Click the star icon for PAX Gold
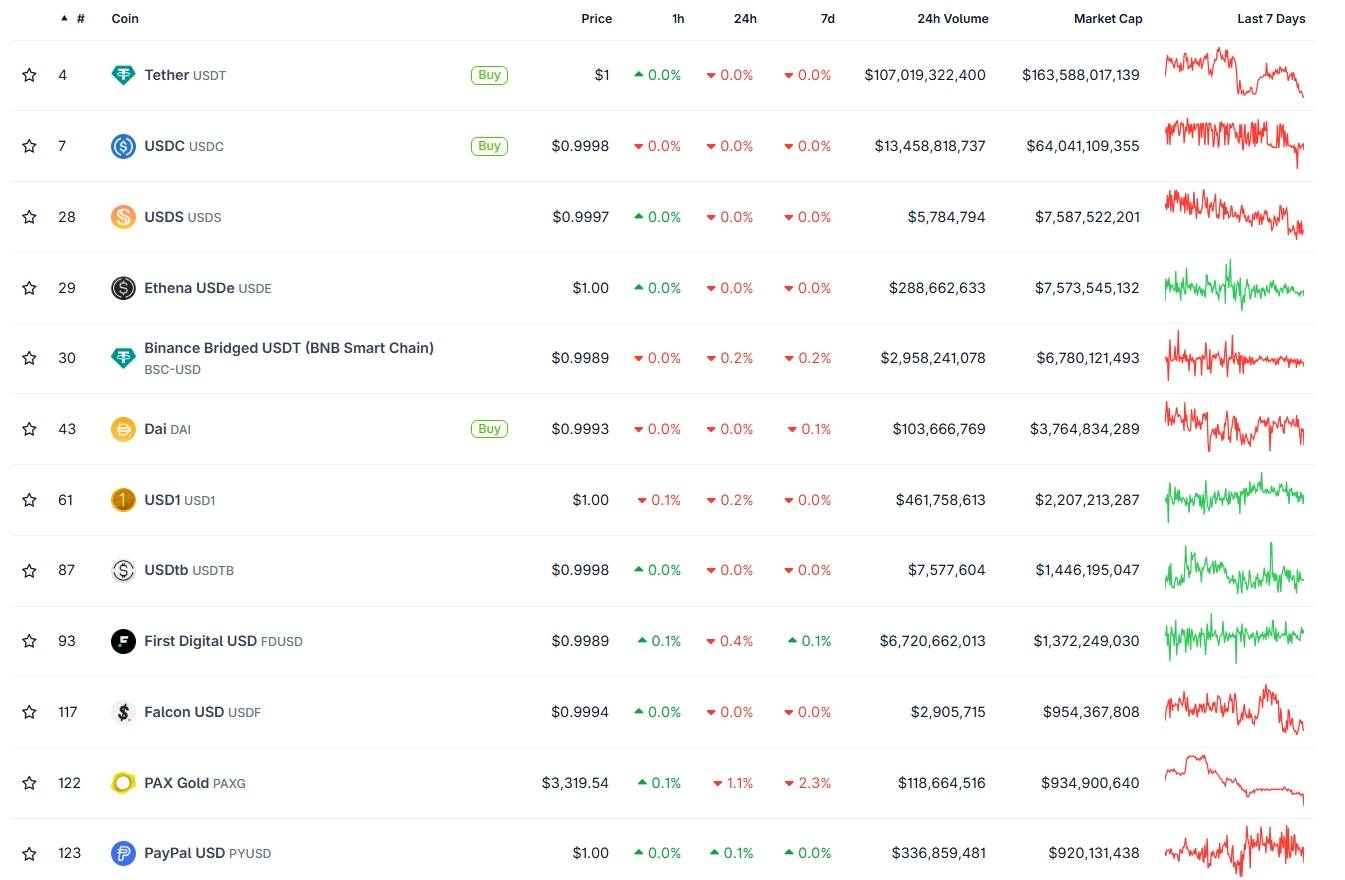This screenshot has width=1345, height=880. click(x=29, y=783)
